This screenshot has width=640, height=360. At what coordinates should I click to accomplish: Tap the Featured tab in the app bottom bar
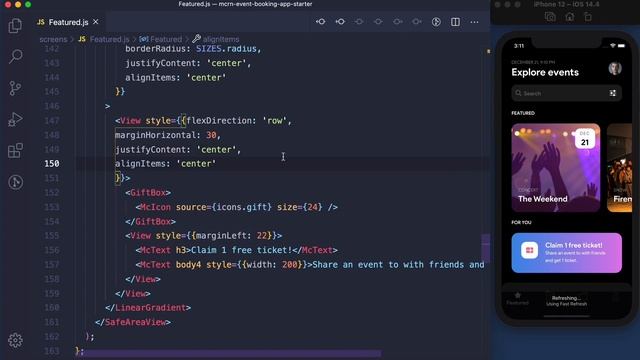[518, 298]
